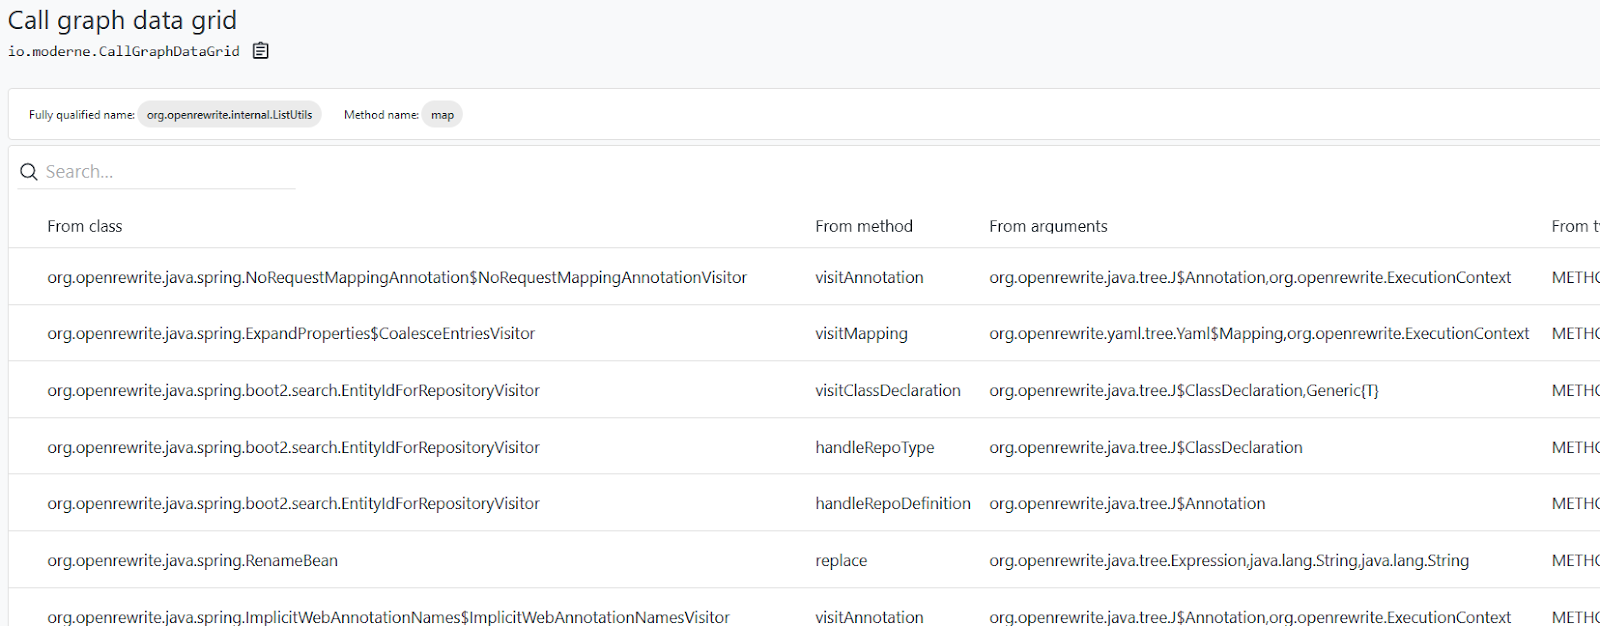Screen dimensions: 1600x626
Task: Sort by the From class column header
Action: pos(85,226)
